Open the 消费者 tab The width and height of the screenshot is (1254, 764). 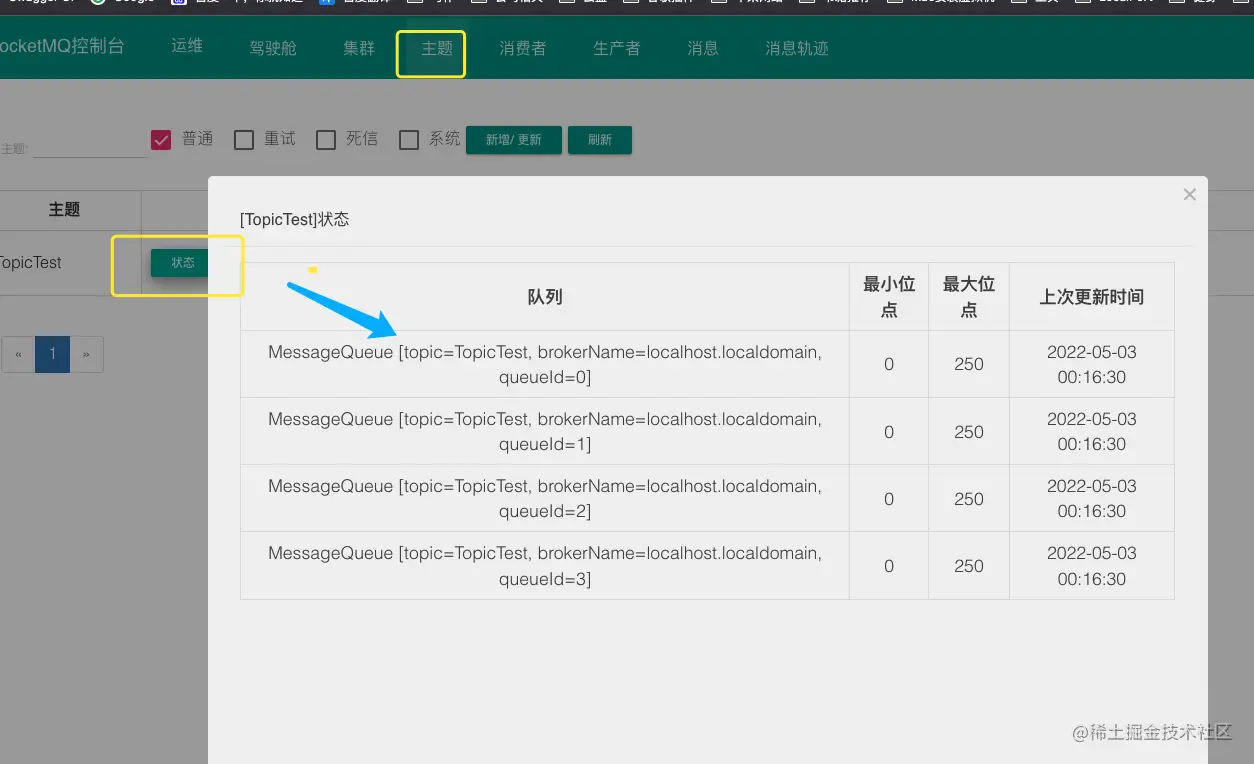point(523,48)
